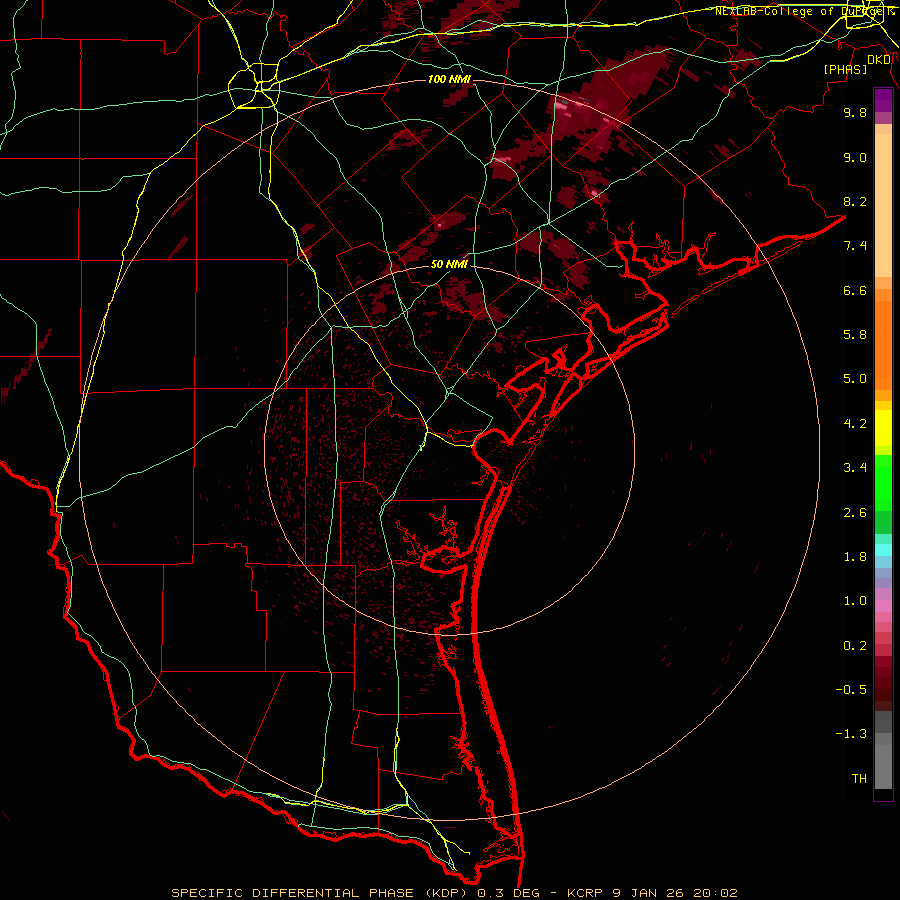Click the 7.4 legend value
This screenshot has width=900, height=900.
coord(855,246)
